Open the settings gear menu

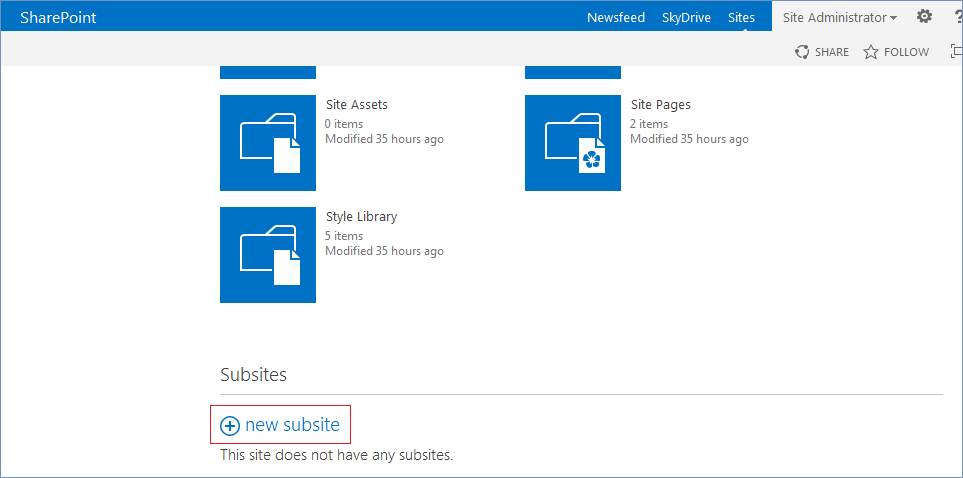click(x=924, y=17)
